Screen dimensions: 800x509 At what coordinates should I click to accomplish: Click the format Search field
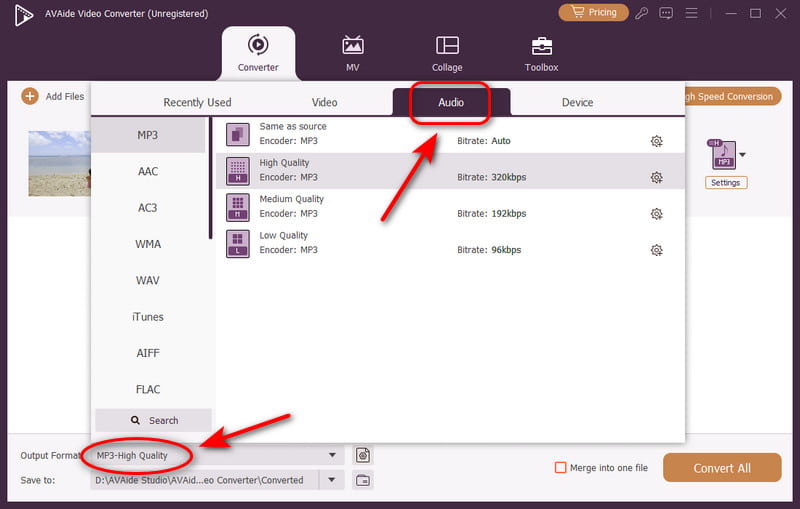click(x=154, y=420)
